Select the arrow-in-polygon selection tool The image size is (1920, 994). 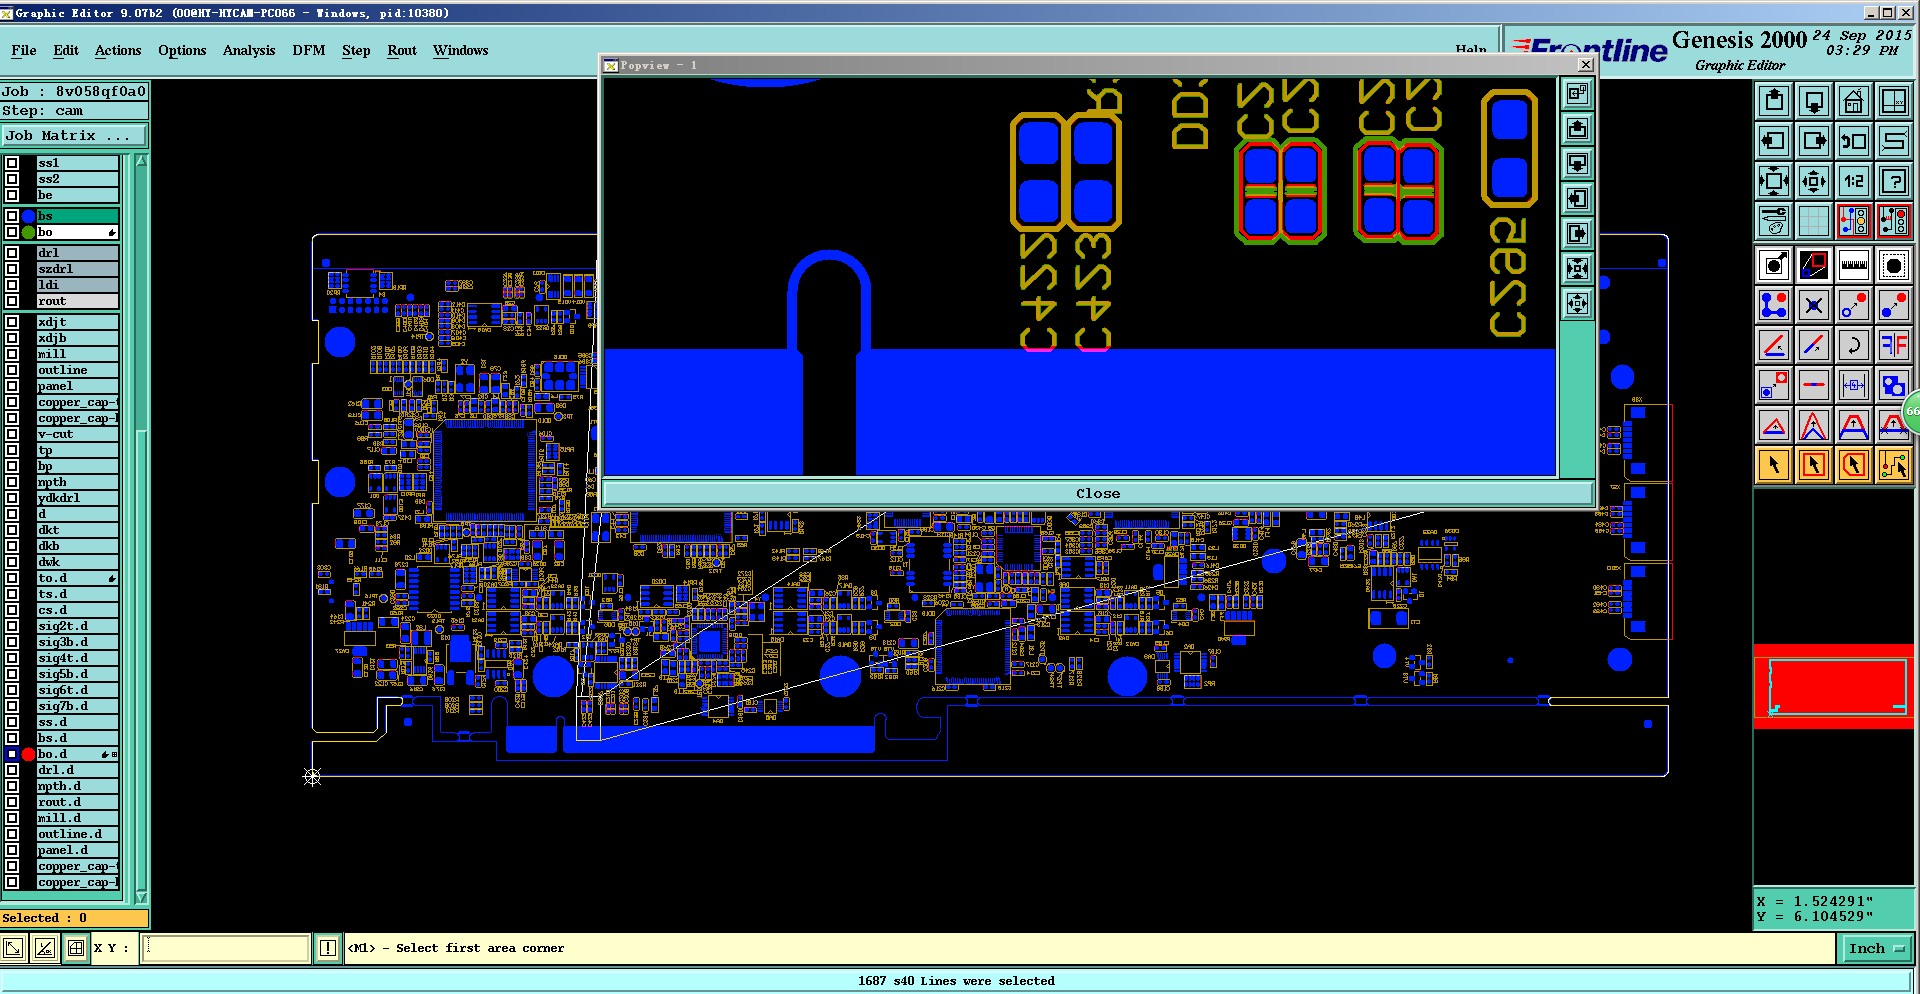[x=1854, y=465]
